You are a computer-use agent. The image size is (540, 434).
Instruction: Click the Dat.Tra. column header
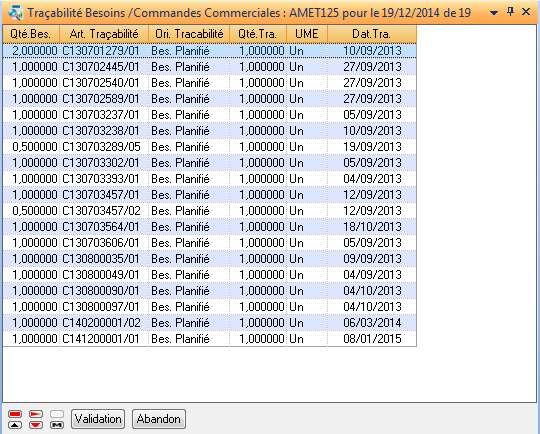(372, 34)
